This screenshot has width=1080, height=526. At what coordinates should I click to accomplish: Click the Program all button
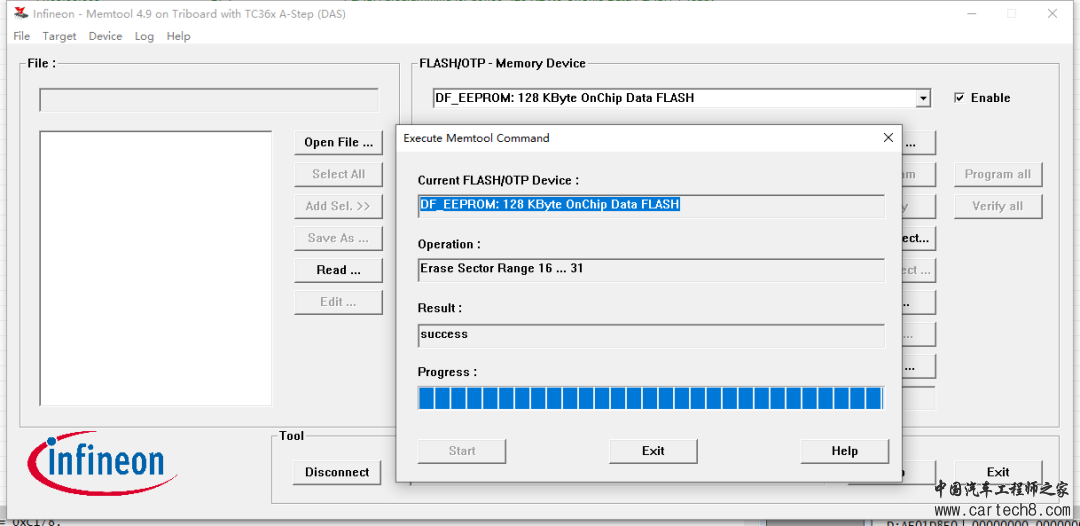pos(998,174)
